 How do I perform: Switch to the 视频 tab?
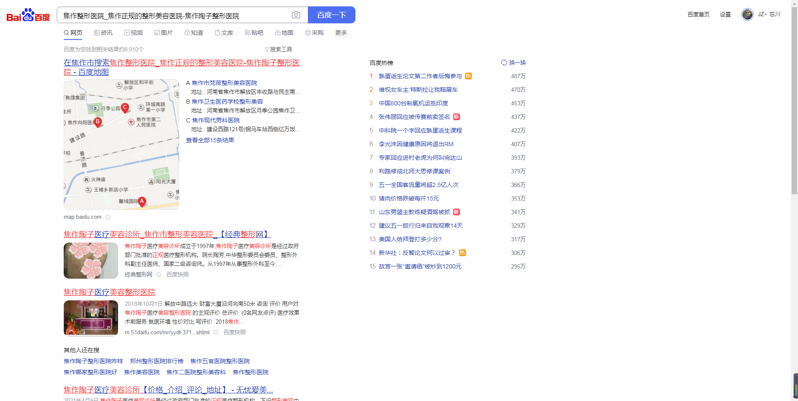pyautogui.click(x=133, y=33)
